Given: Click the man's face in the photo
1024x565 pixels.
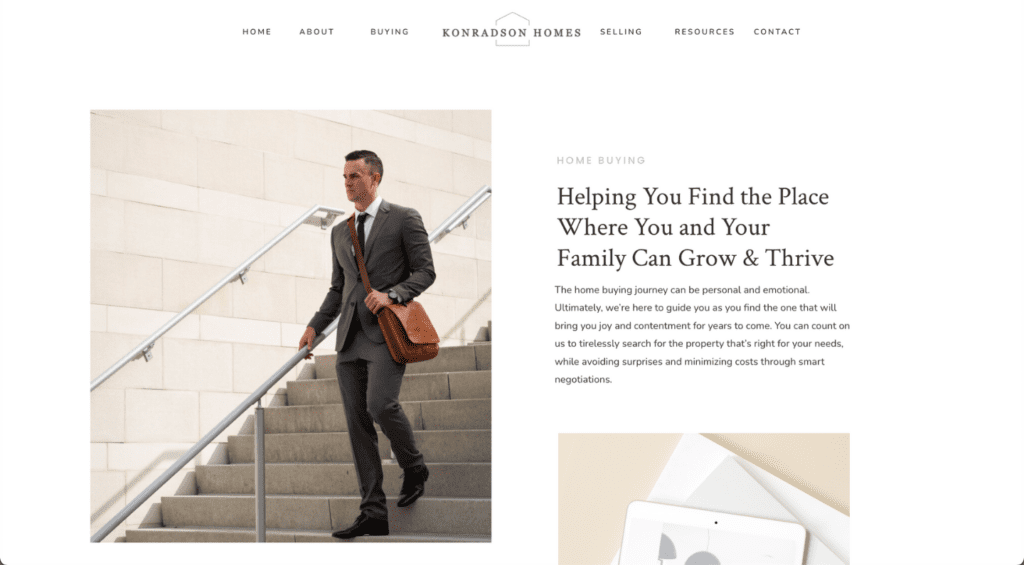Looking at the screenshot, I should 361,178.
